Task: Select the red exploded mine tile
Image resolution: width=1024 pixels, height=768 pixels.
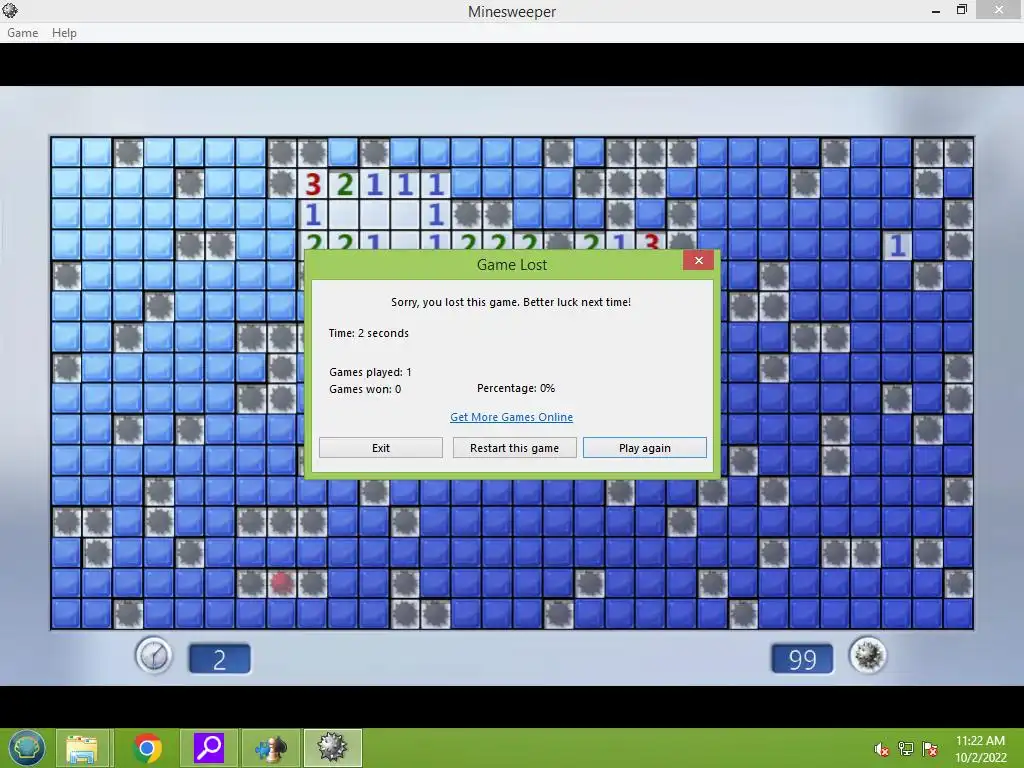Action: 281,583
